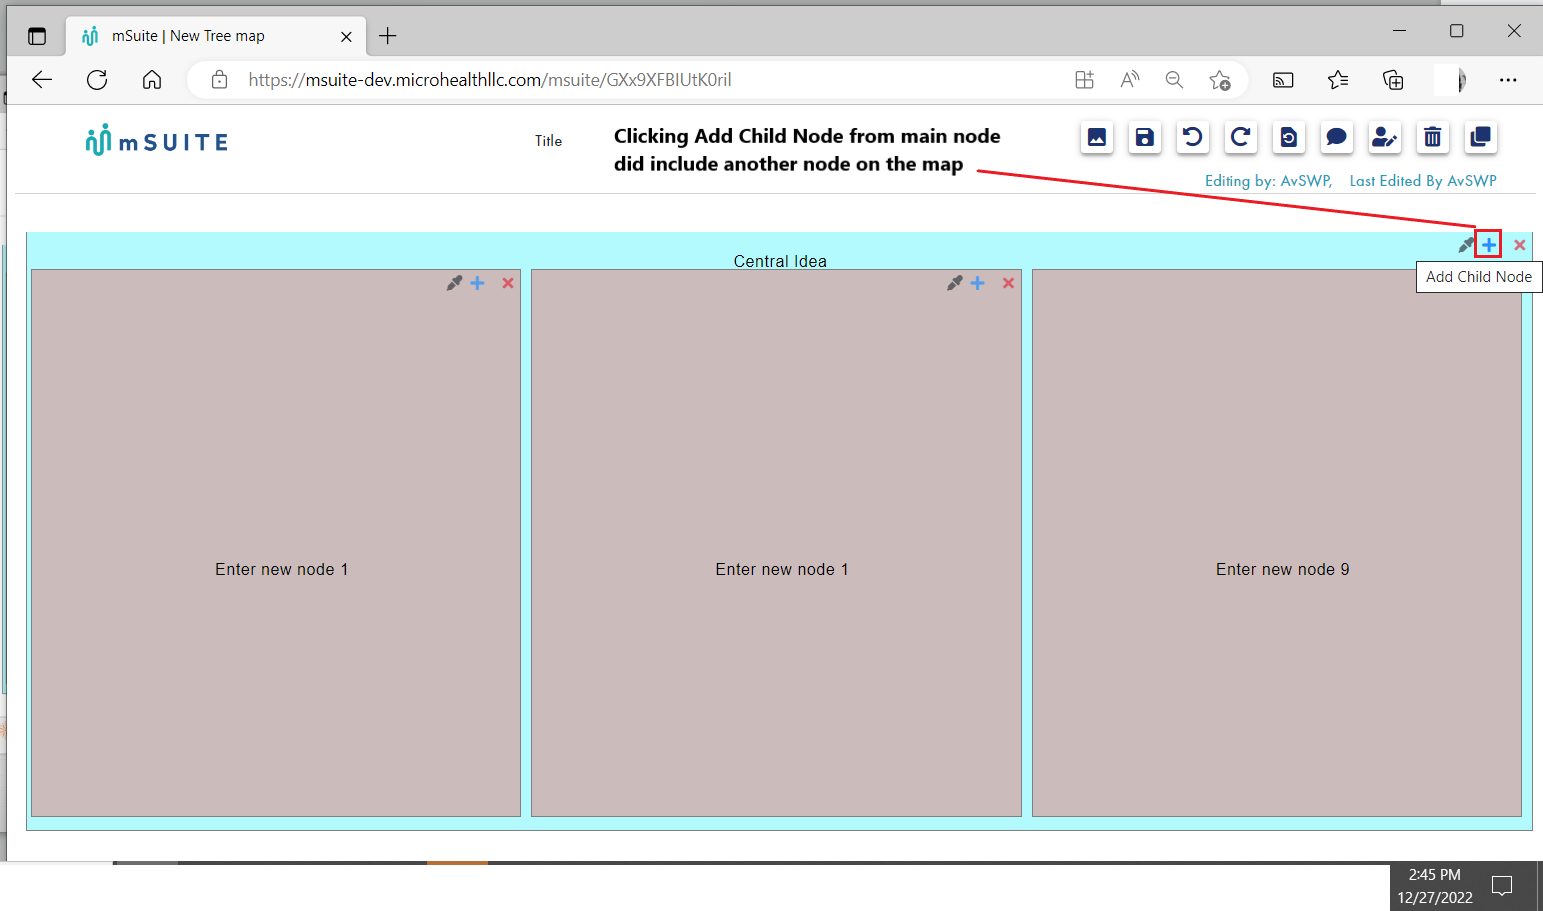Delete the entire tree map
The height and width of the screenshot is (911, 1543).
(1432, 138)
